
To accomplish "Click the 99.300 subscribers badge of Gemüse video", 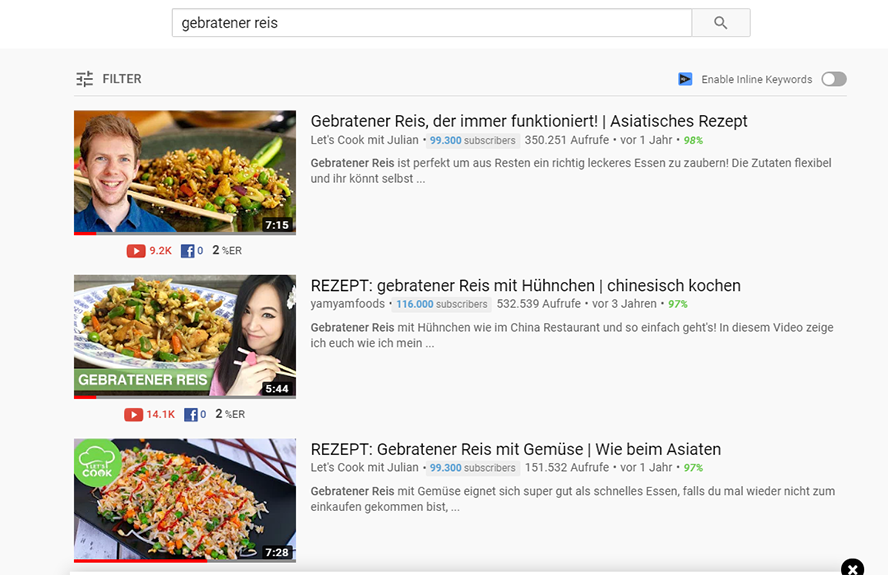I will (x=472, y=468).
